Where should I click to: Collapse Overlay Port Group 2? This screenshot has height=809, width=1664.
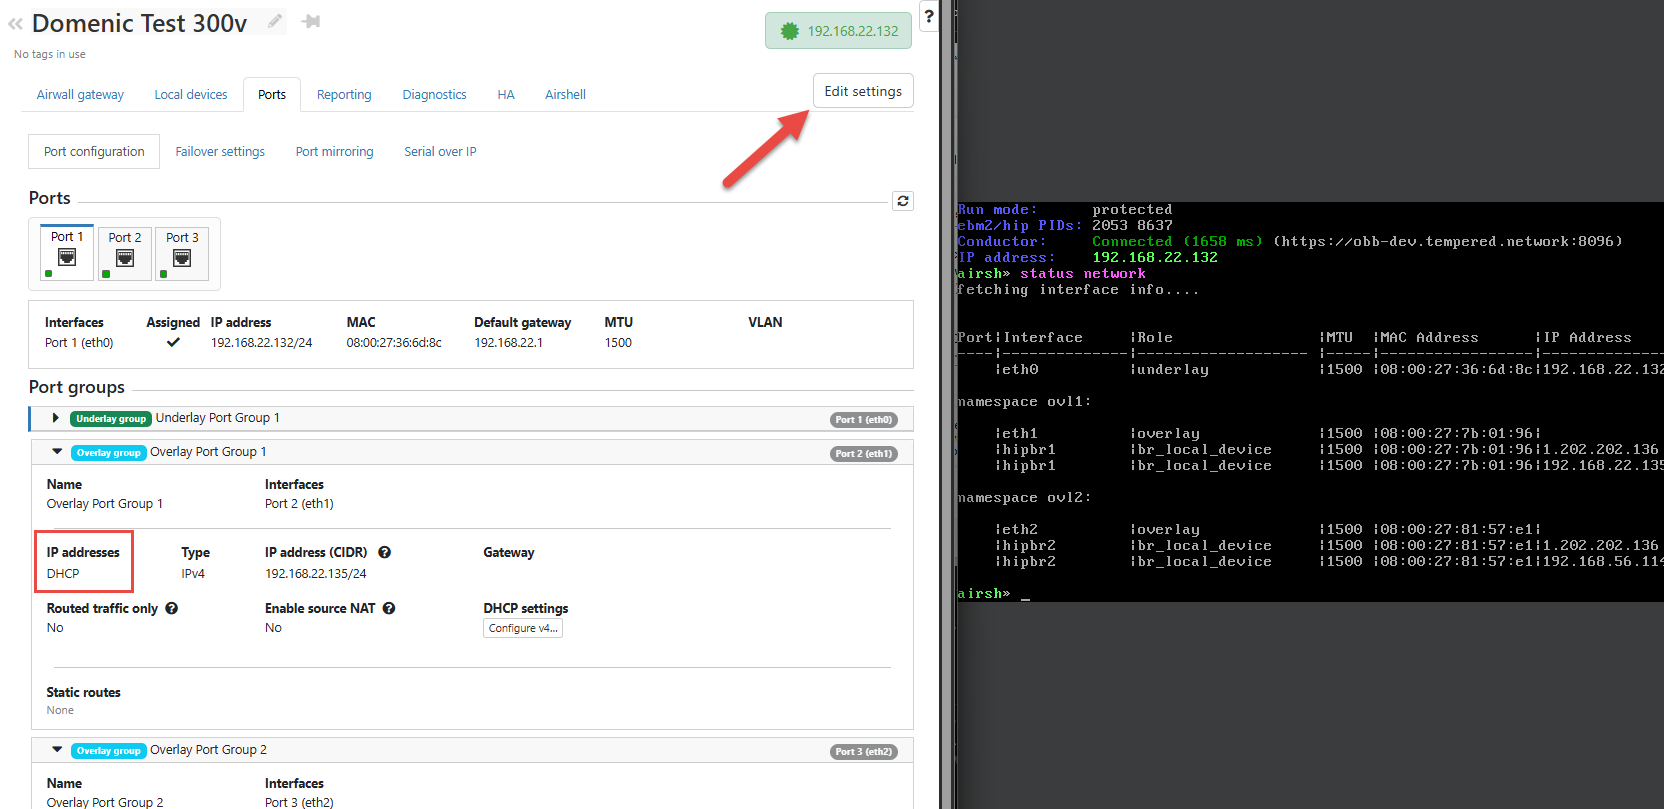coord(57,750)
